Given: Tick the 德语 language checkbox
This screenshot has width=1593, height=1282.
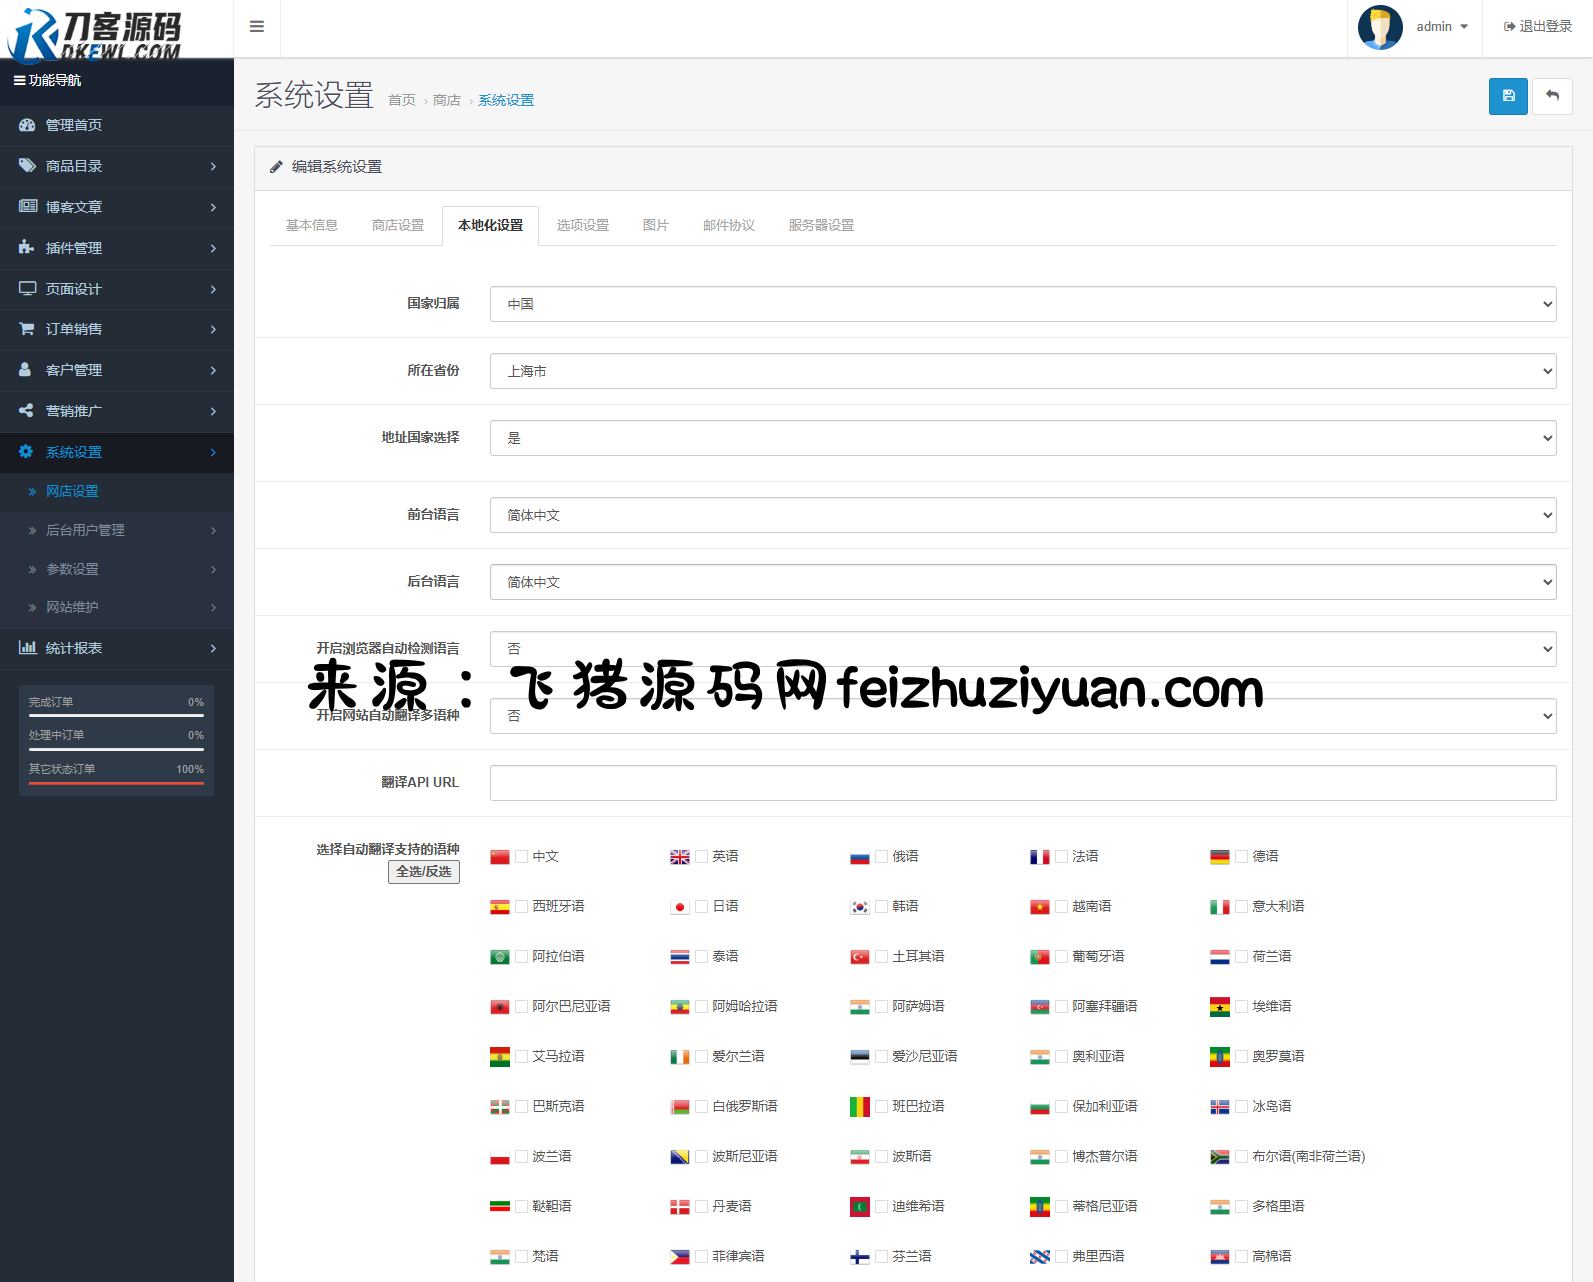Looking at the screenshot, I should click(1242, 857).
